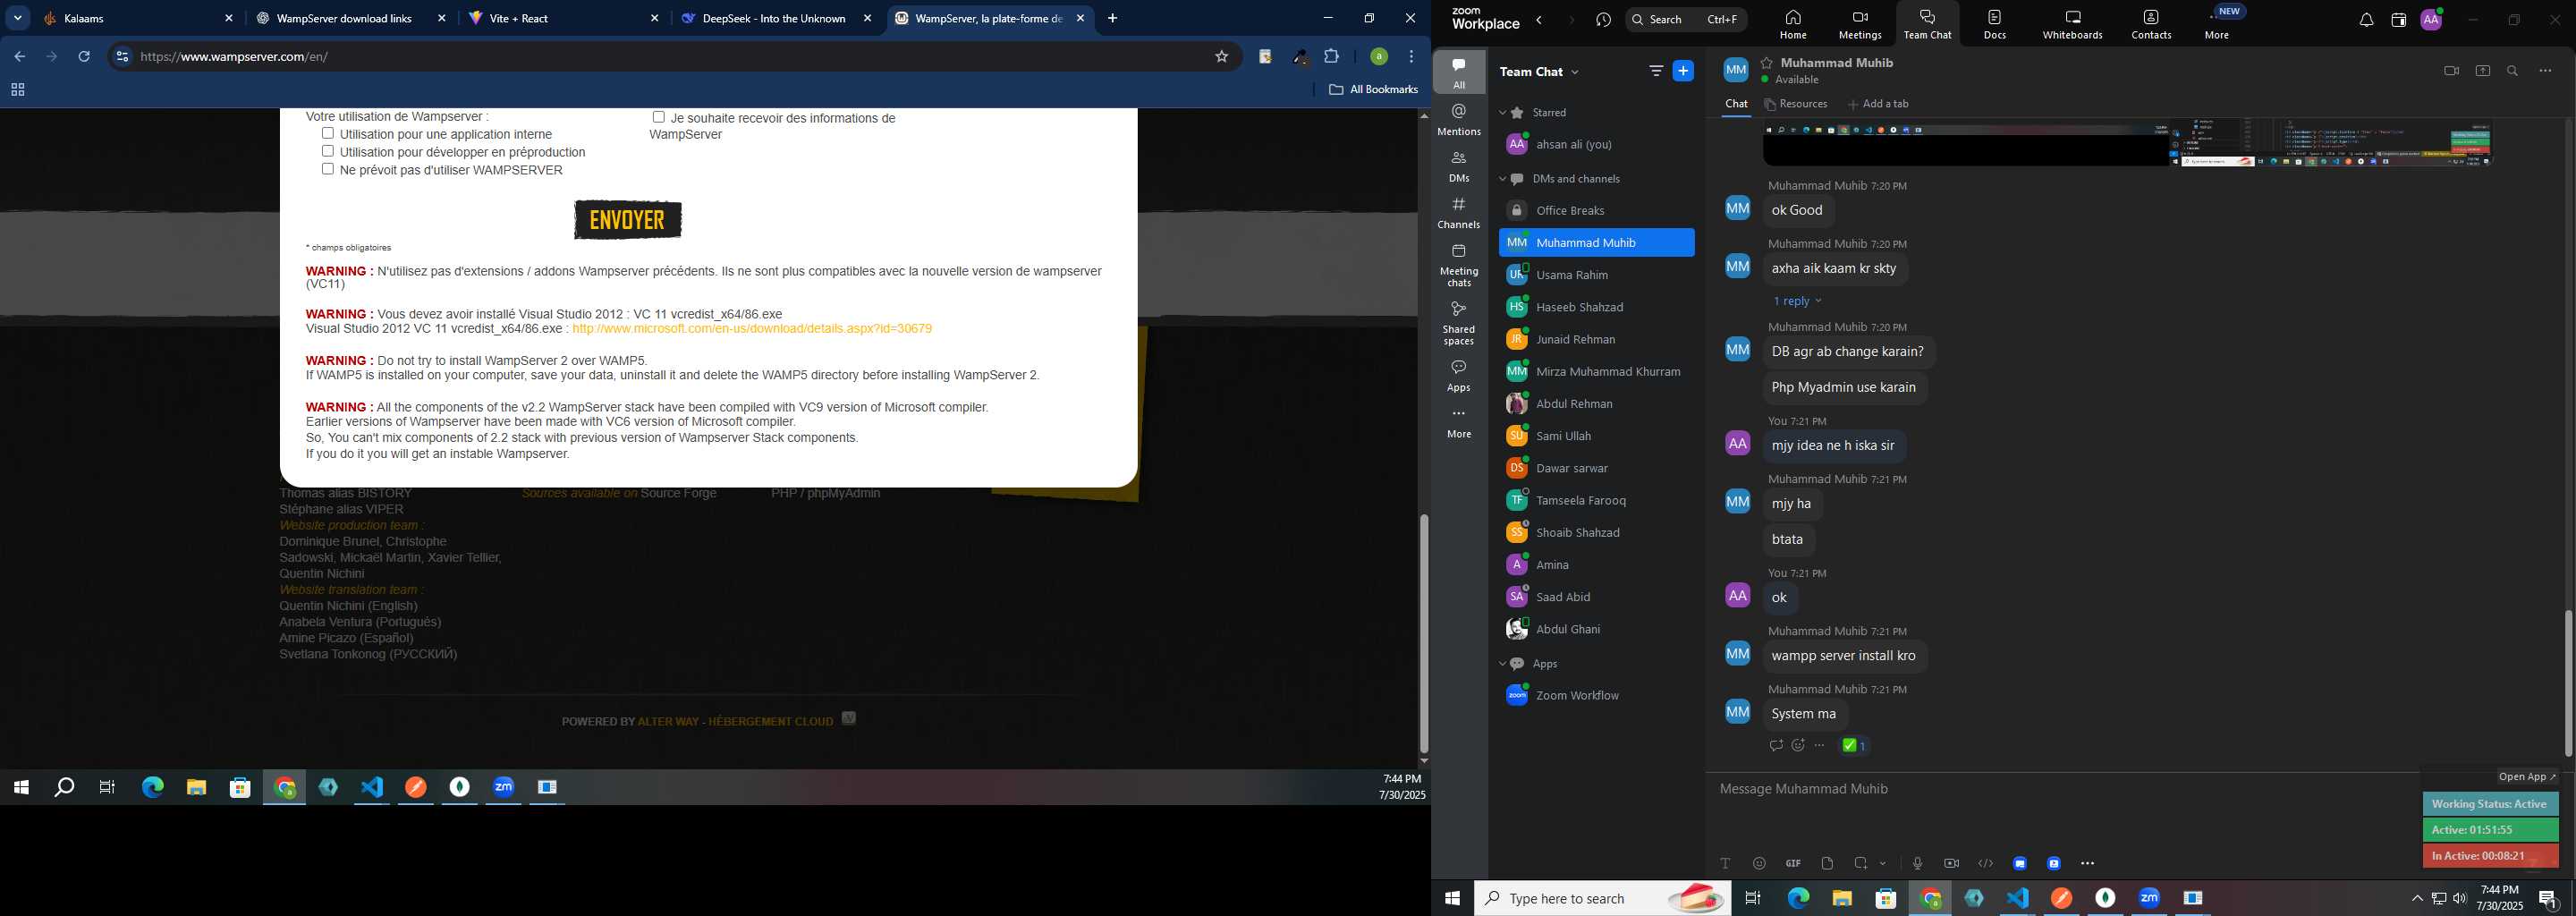Switch to DeepSeek Chrome tab
The image size is (2576, 916).
click(x=777, y=18)
